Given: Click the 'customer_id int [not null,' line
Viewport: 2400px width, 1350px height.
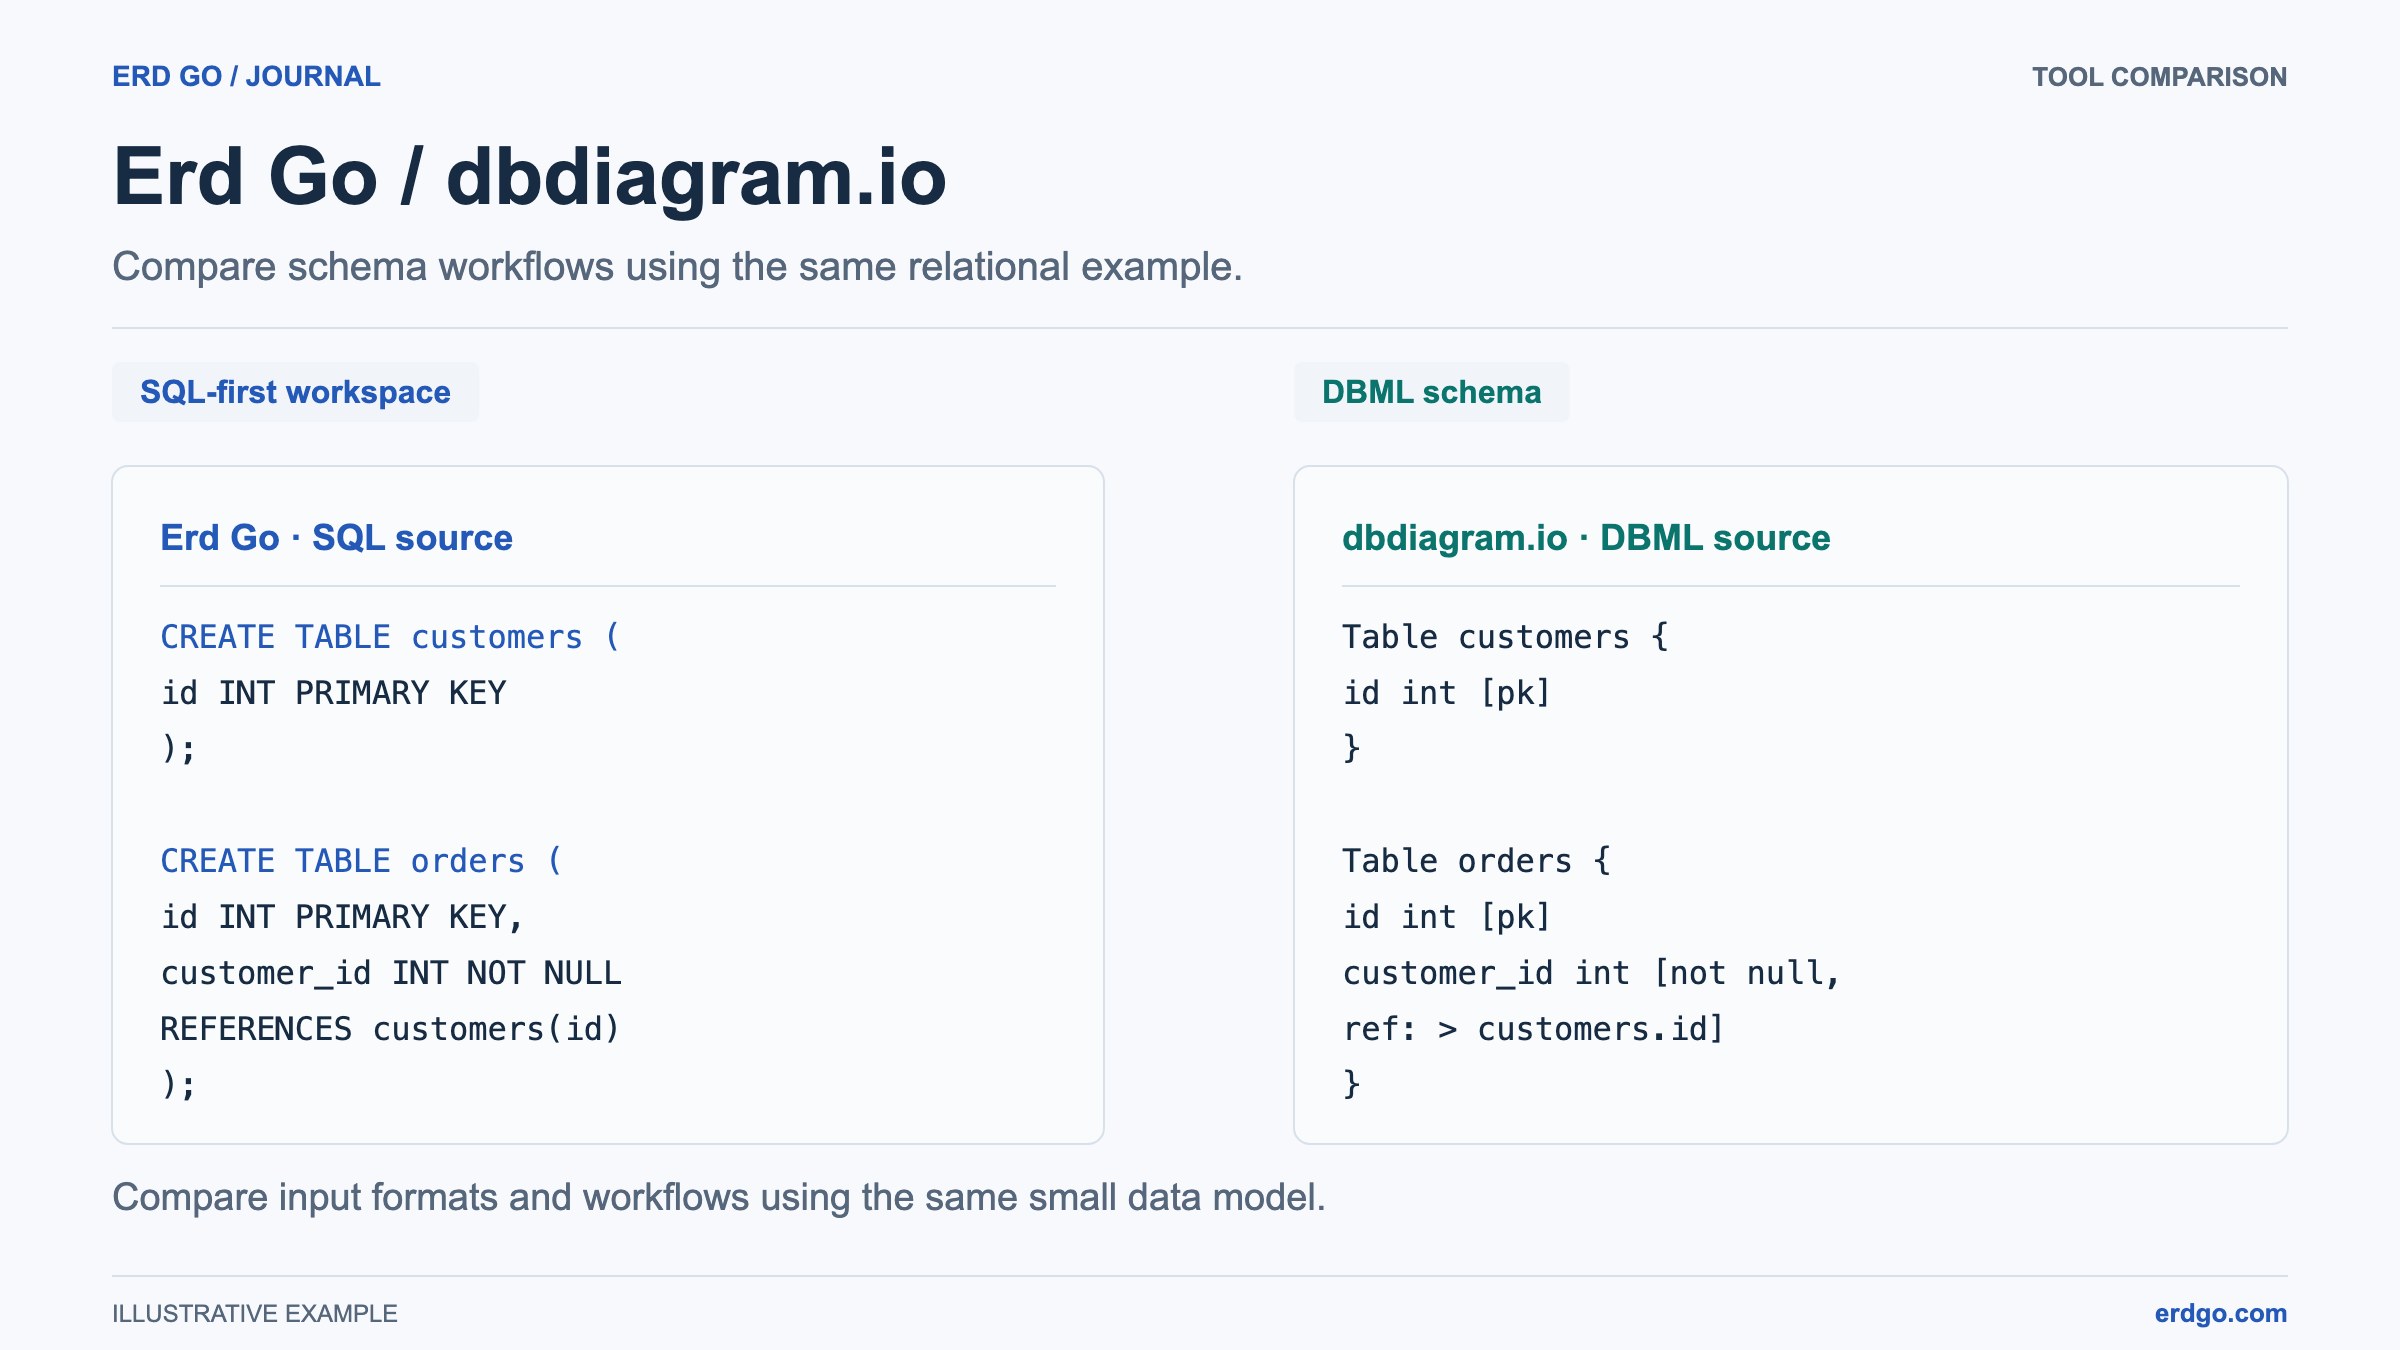Looking at the screenshot, I should 1591,973.
